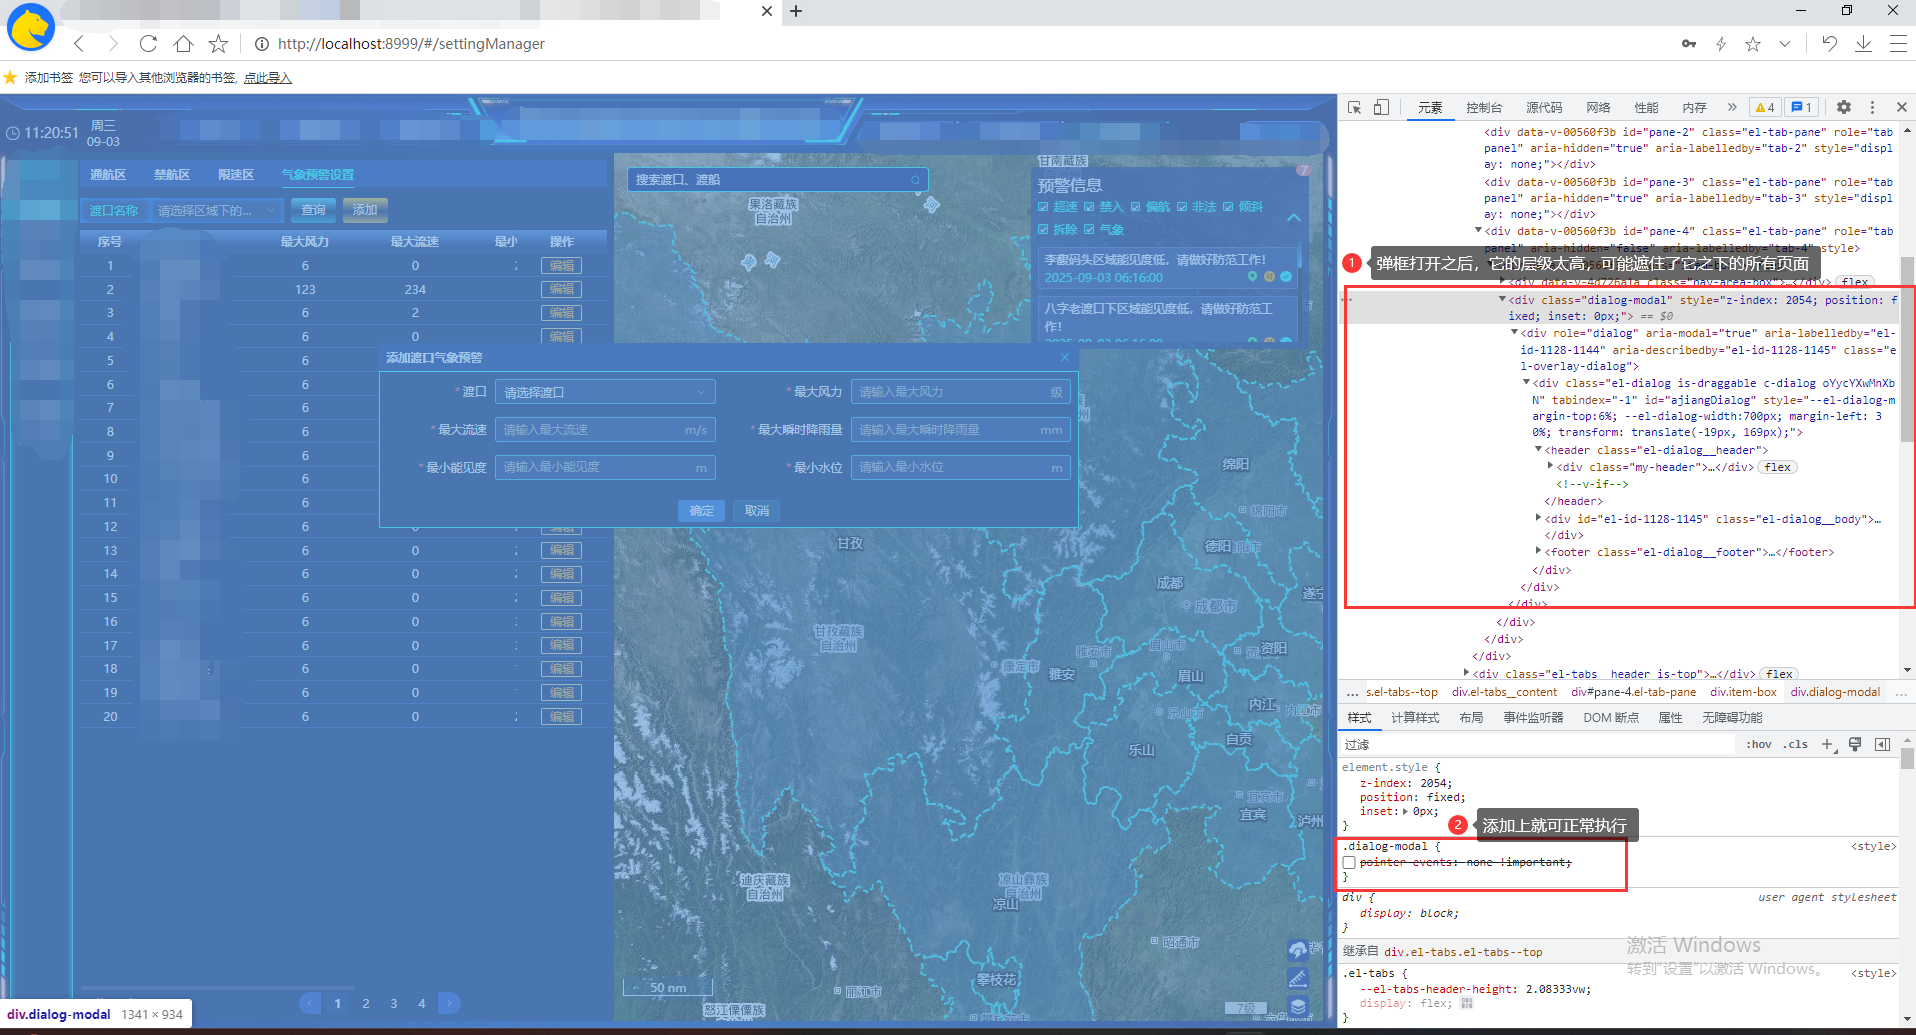1916x1035 pixels.
Task: Click the 最大风力 input field in dialog
Action: [x=960, y=392]
